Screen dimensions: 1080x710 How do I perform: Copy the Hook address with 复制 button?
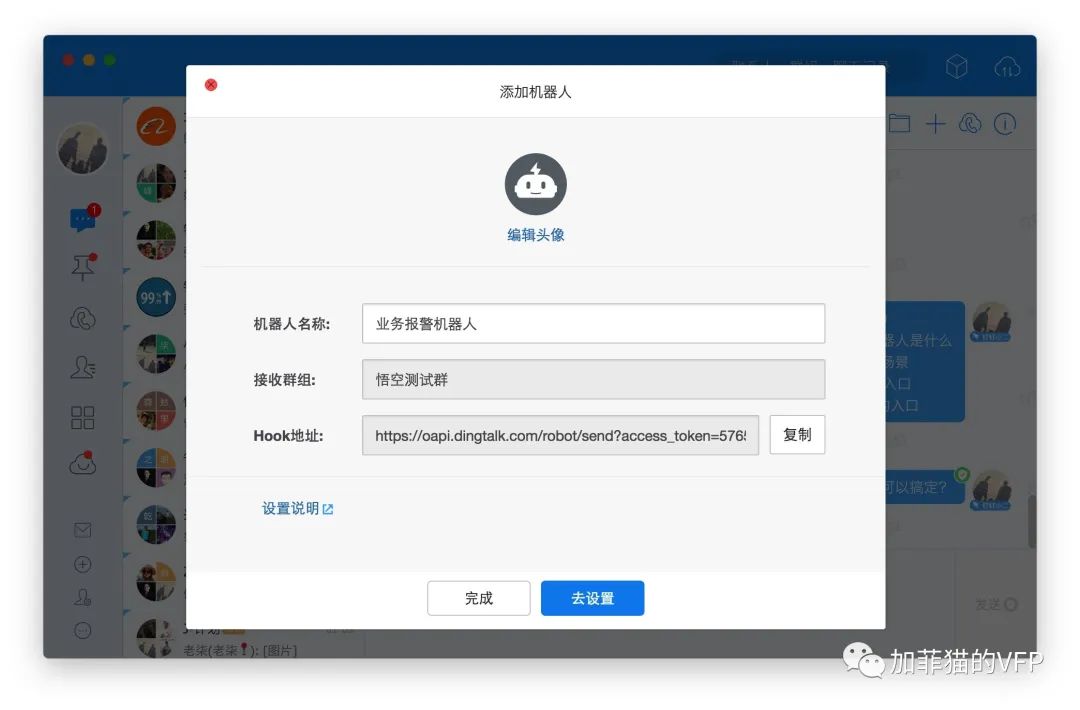797,435
